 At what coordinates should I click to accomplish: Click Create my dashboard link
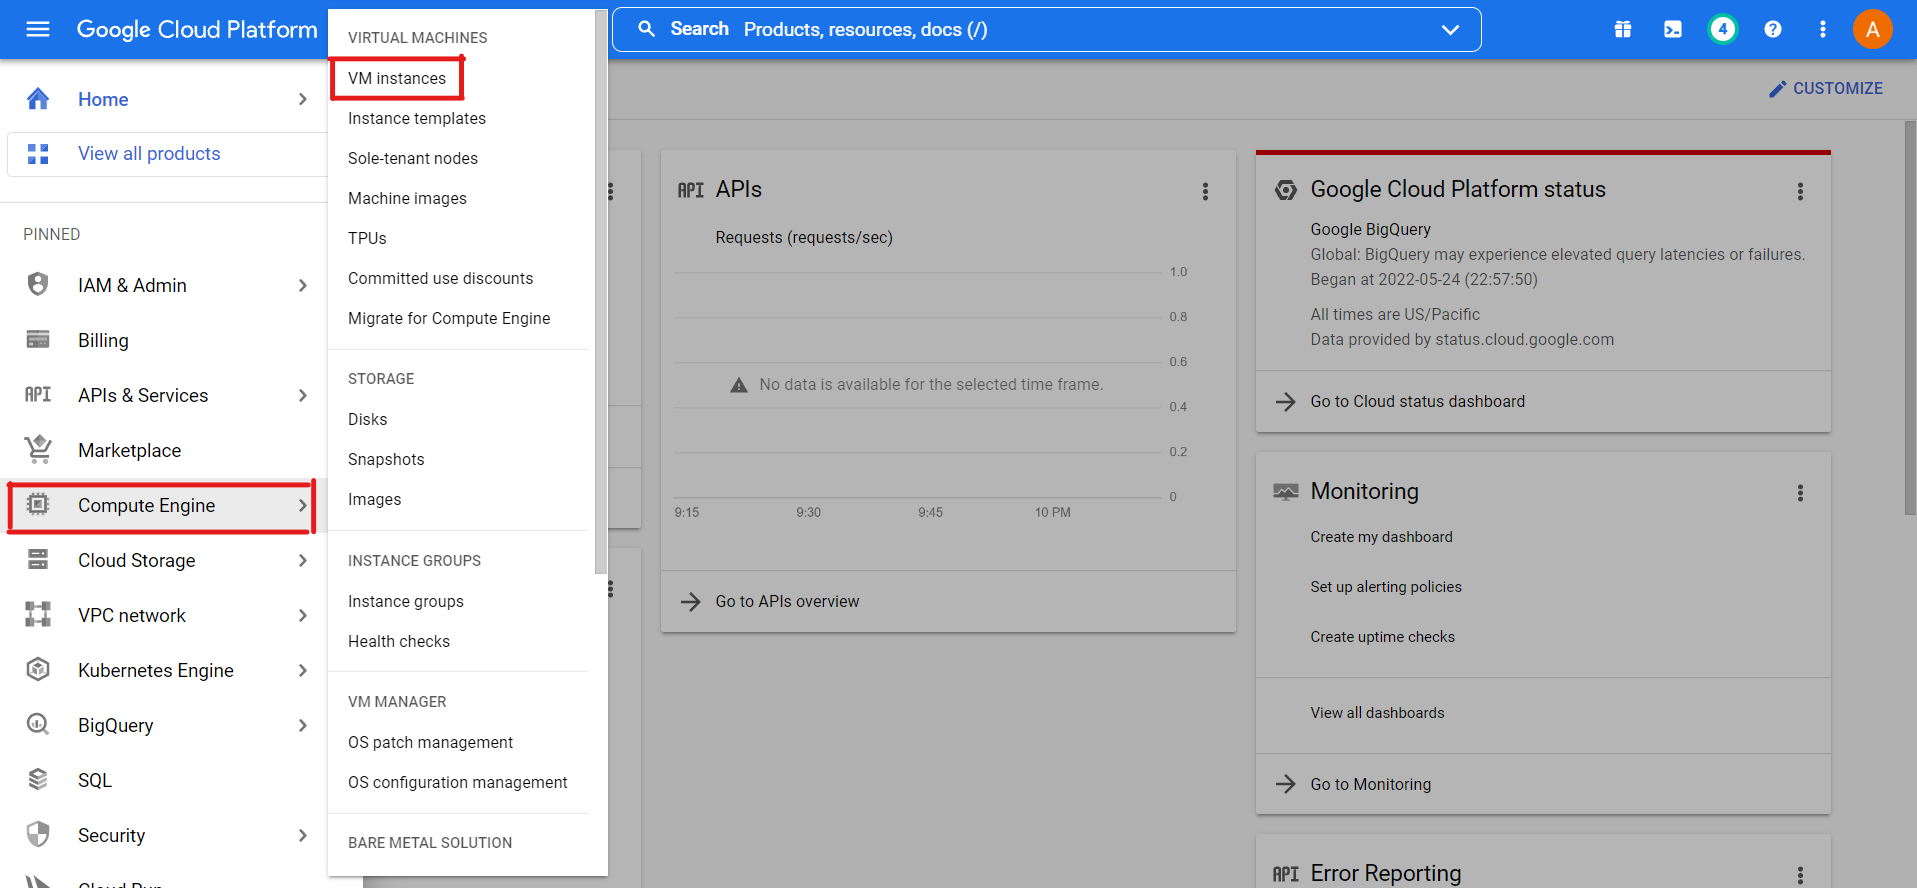point(1381,537)
